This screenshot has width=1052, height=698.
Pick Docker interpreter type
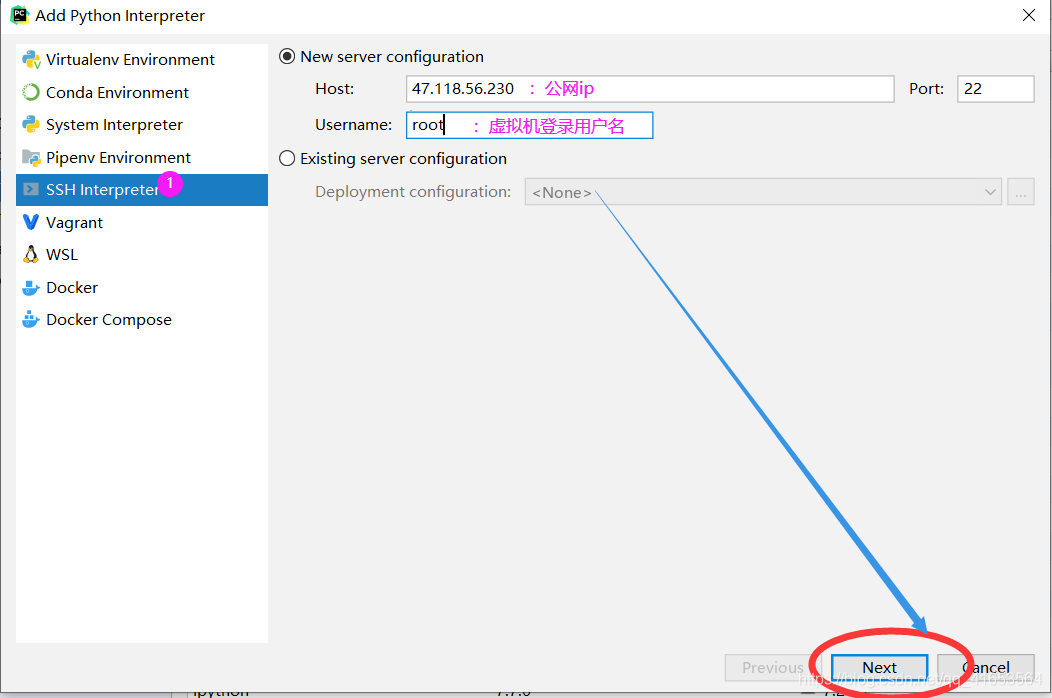pyautogui.click(x=142, y=287)
